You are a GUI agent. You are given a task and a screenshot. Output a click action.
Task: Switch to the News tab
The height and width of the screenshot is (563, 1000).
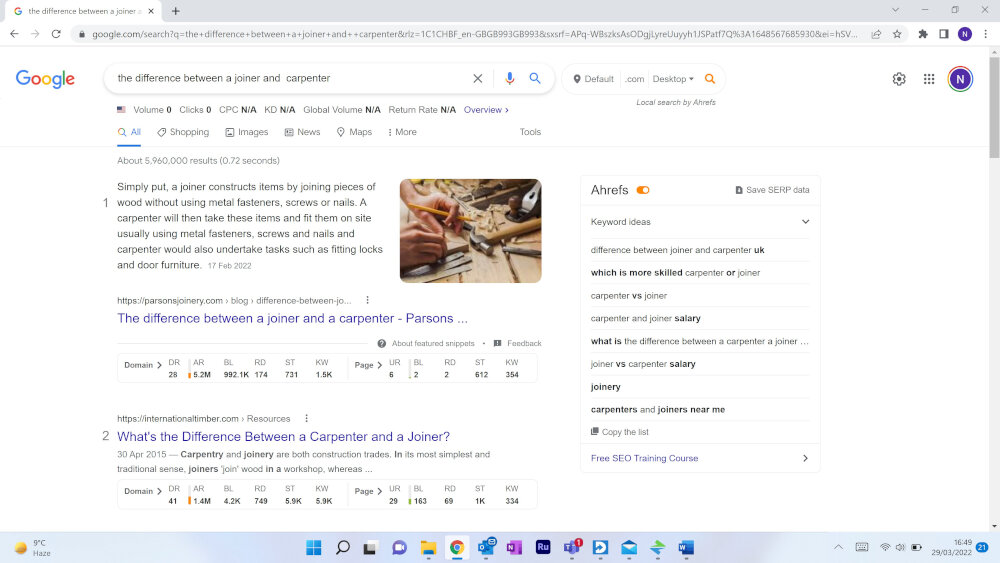pyautogui.click(x=302, y=132)
